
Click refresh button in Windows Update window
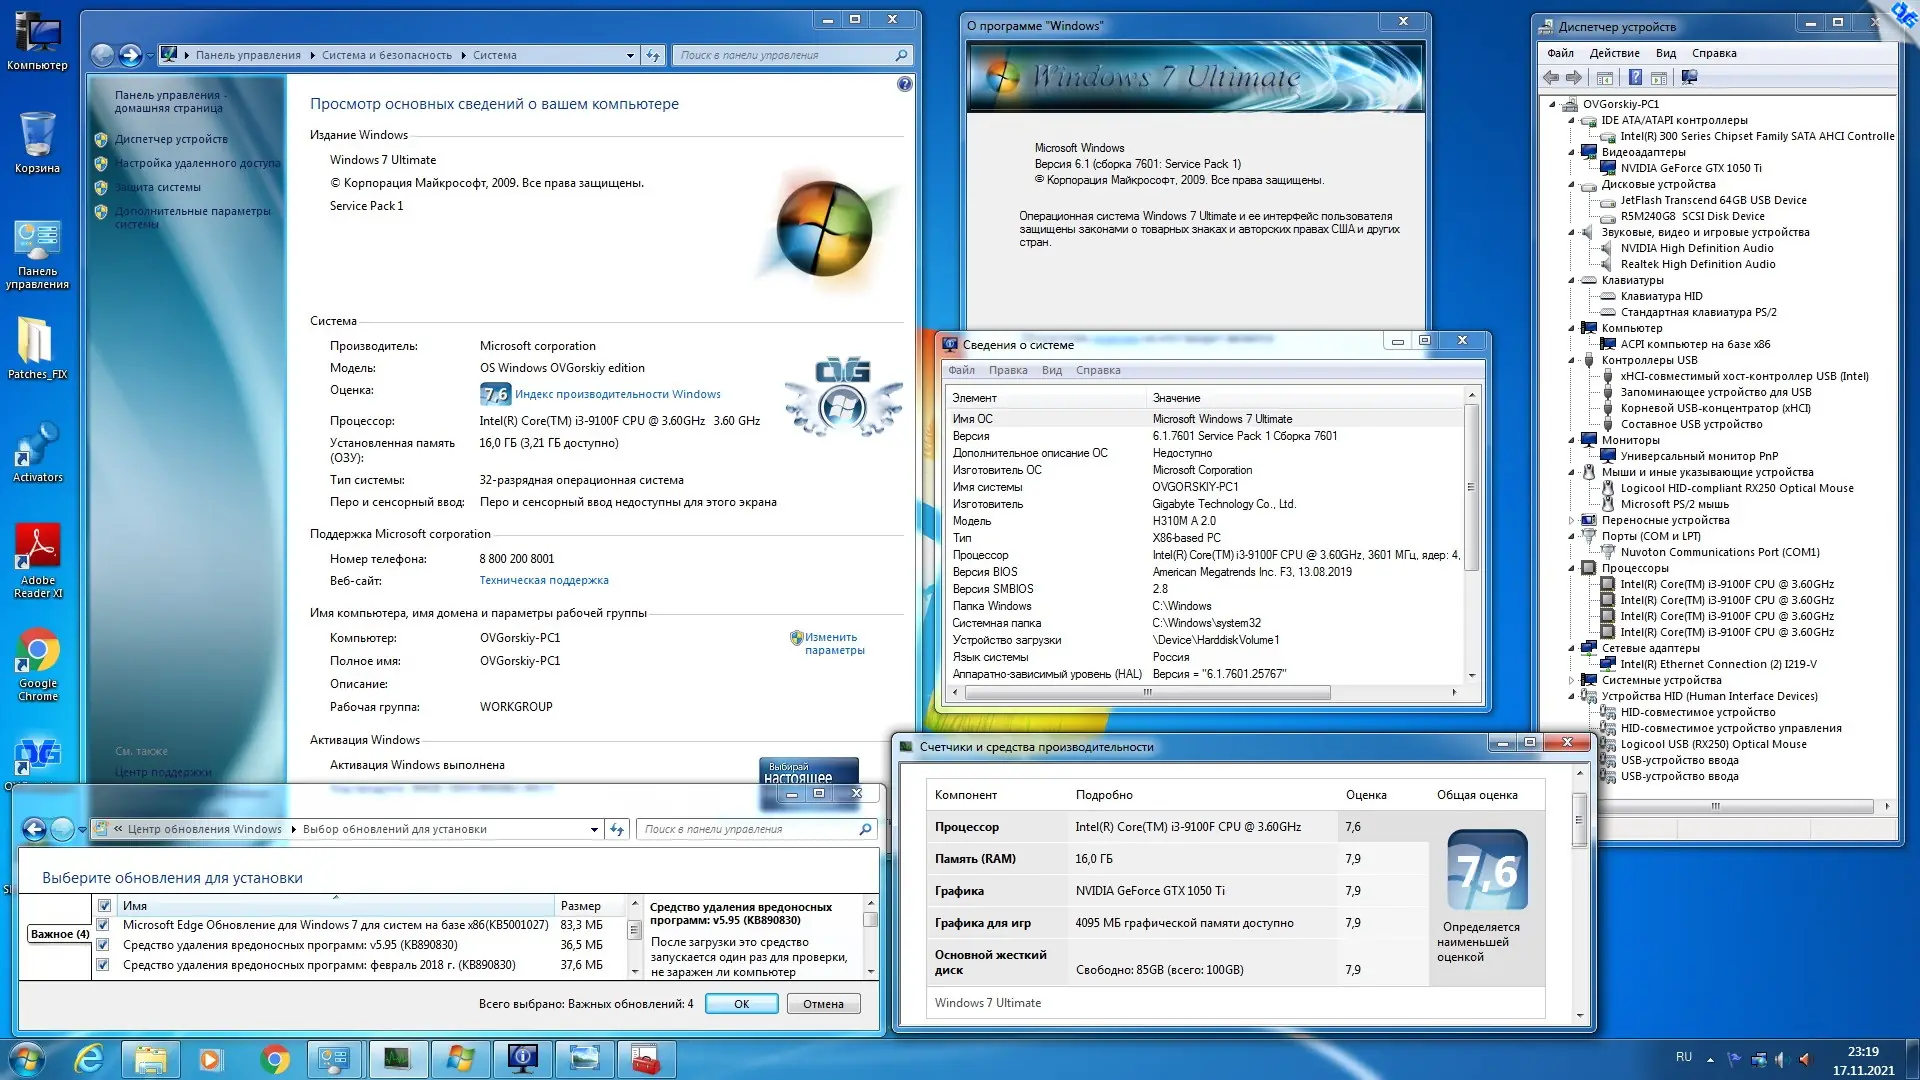(x=617, y=829)
